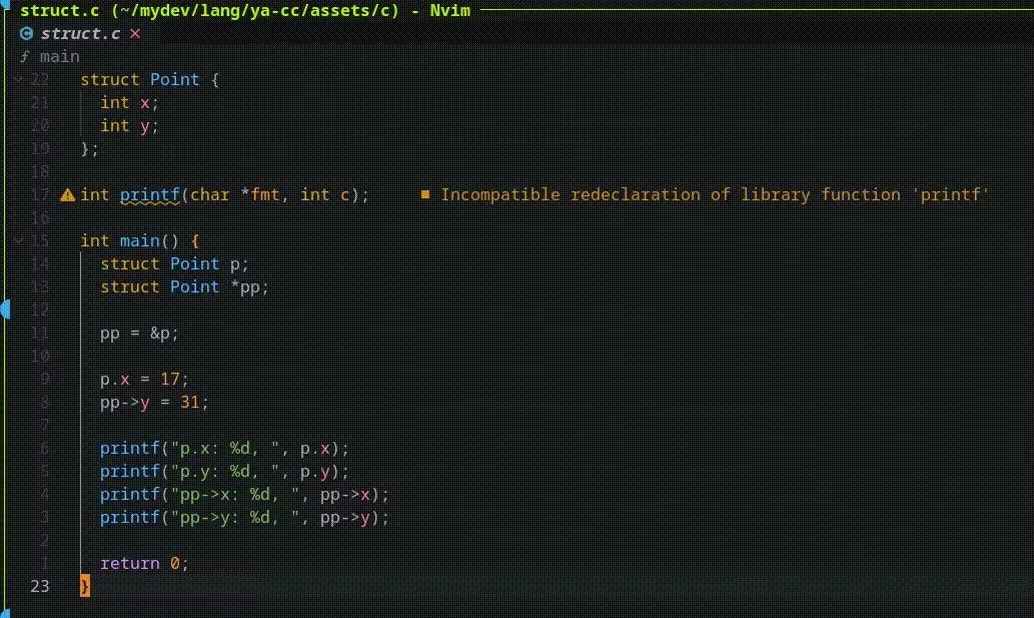Click current line number 23 in gutter
1034x618 pixels.
39,586
